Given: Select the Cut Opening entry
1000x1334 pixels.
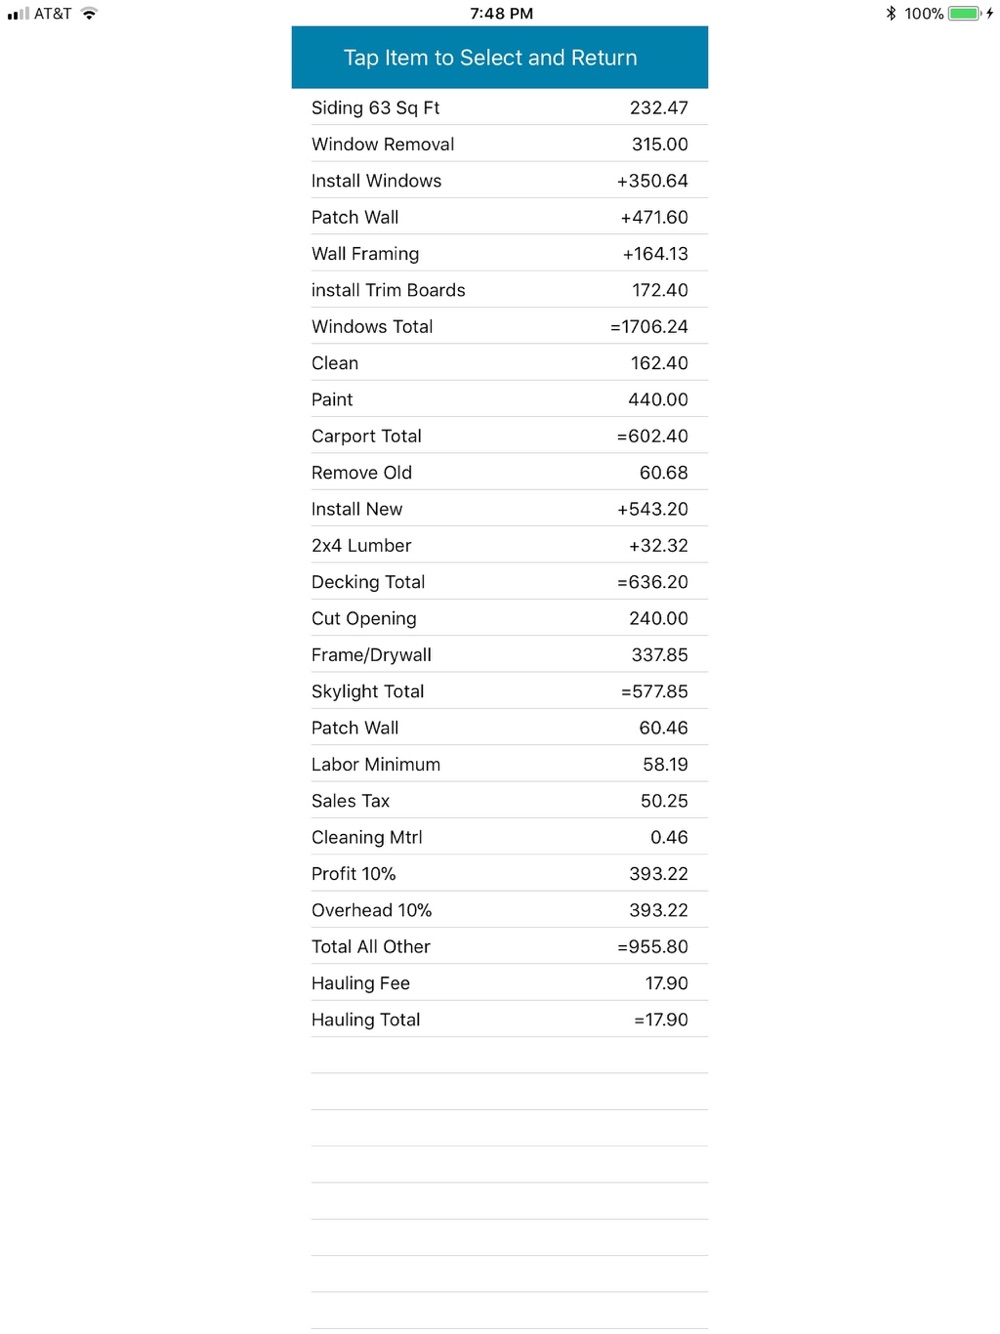Looking at the screenshot, I should [500, 618].
